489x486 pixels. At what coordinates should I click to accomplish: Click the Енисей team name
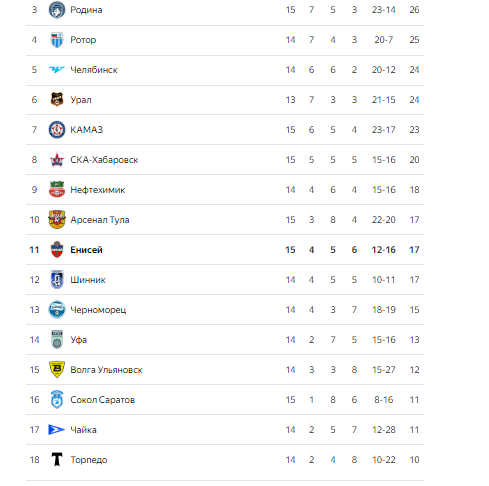(x=86, y=250)
